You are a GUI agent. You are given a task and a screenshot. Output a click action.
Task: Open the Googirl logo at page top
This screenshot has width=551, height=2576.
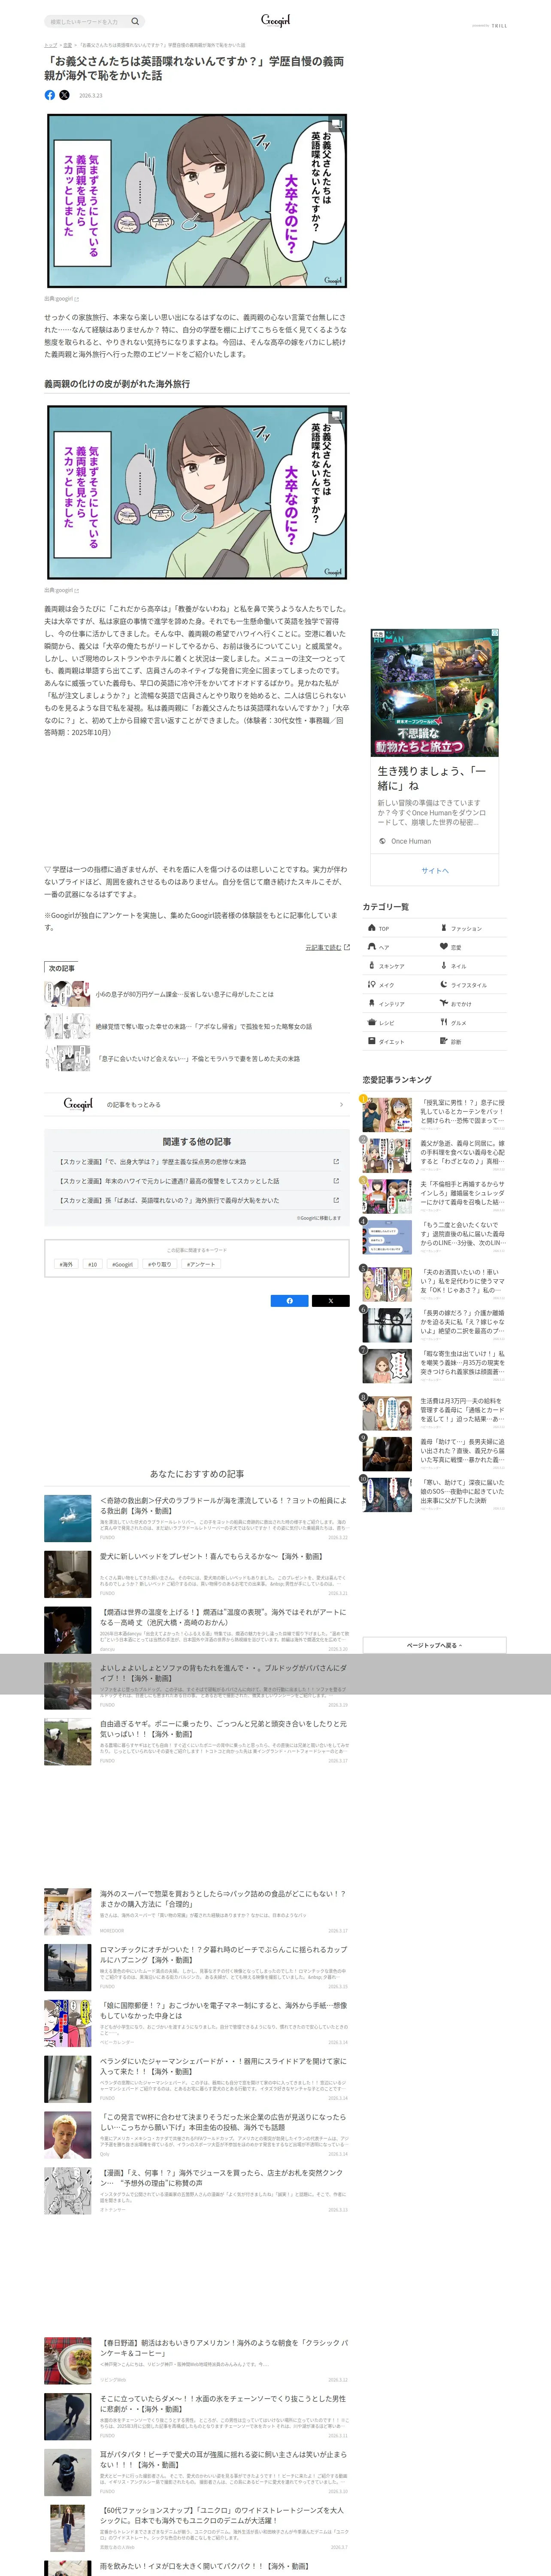(x=275, y=20)
